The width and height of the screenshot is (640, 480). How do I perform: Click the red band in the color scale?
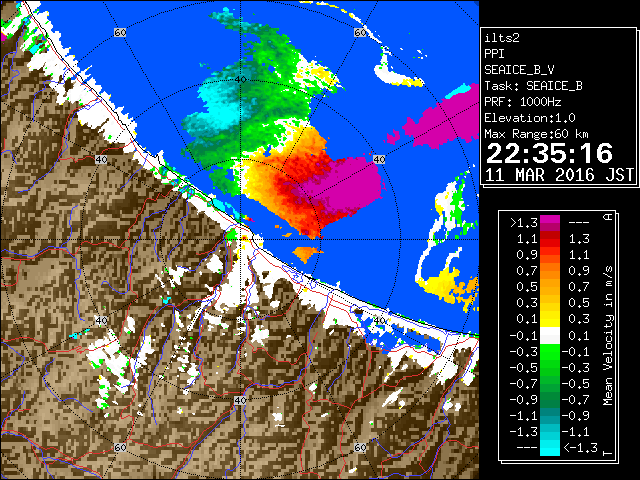click(550, 243)
